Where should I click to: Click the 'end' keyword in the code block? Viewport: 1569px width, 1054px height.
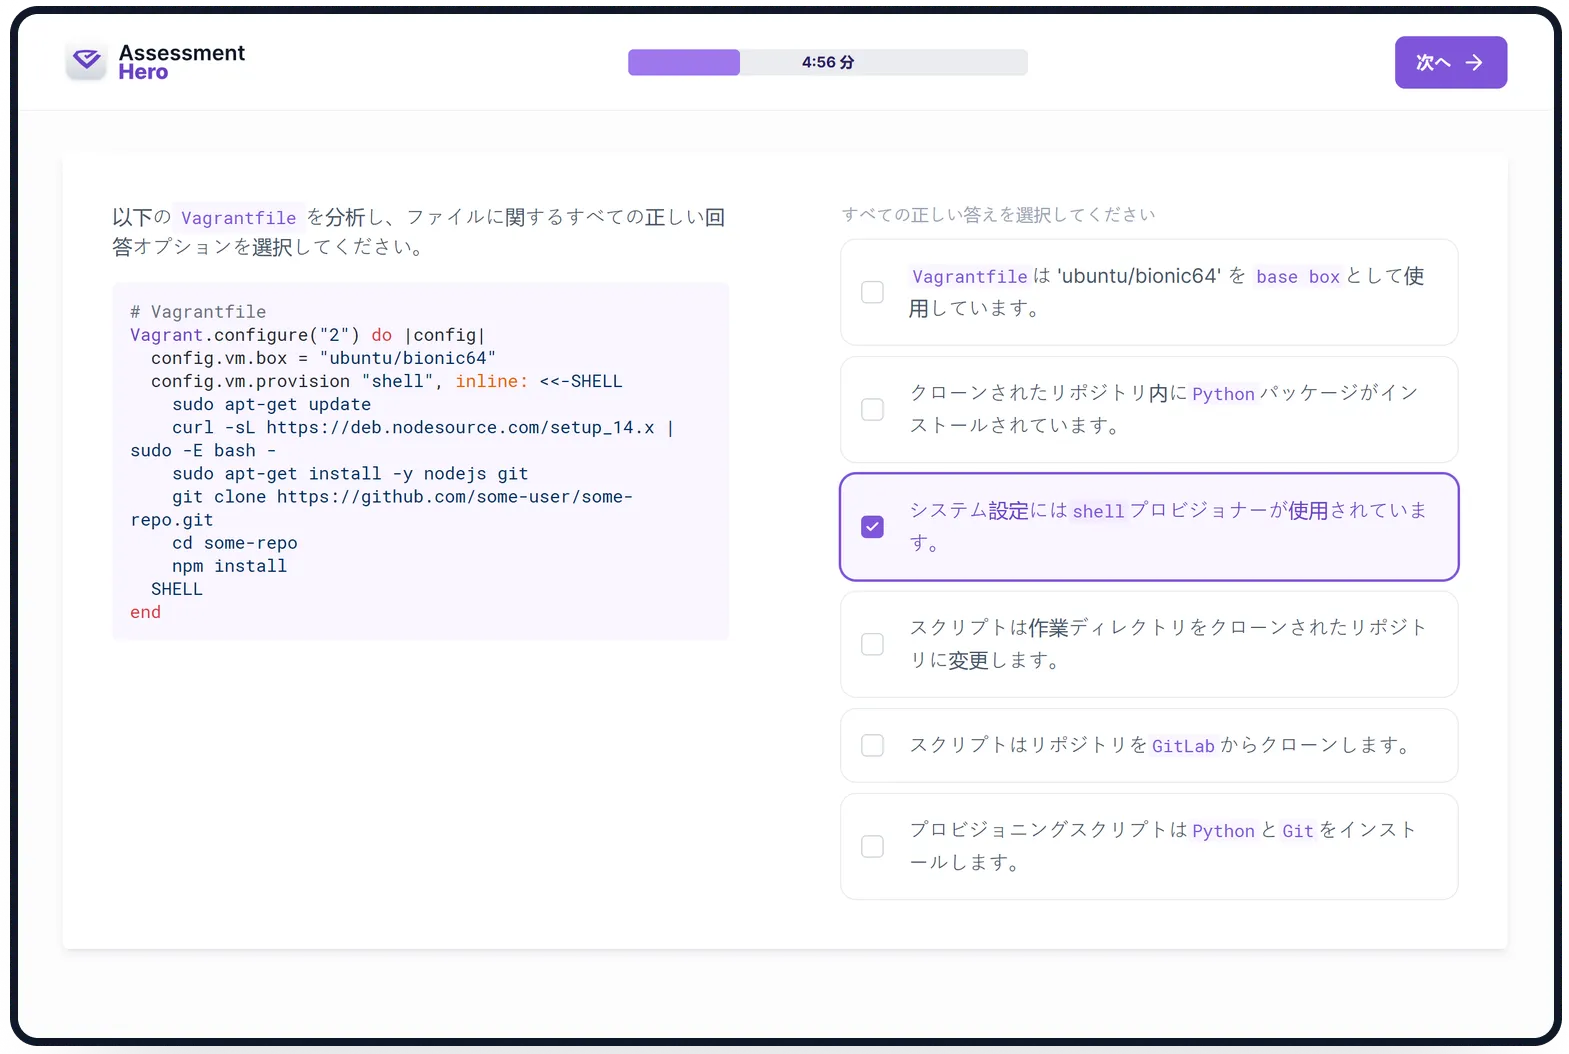point(145,612)
